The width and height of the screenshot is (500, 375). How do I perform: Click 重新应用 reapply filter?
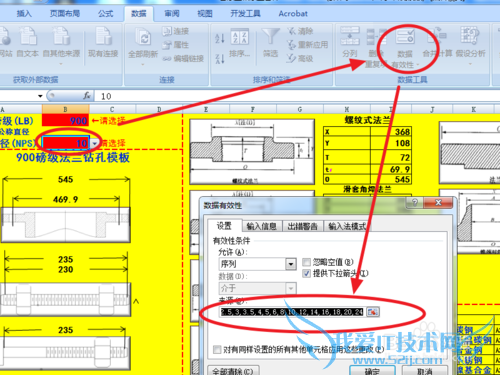pos(307,45)
